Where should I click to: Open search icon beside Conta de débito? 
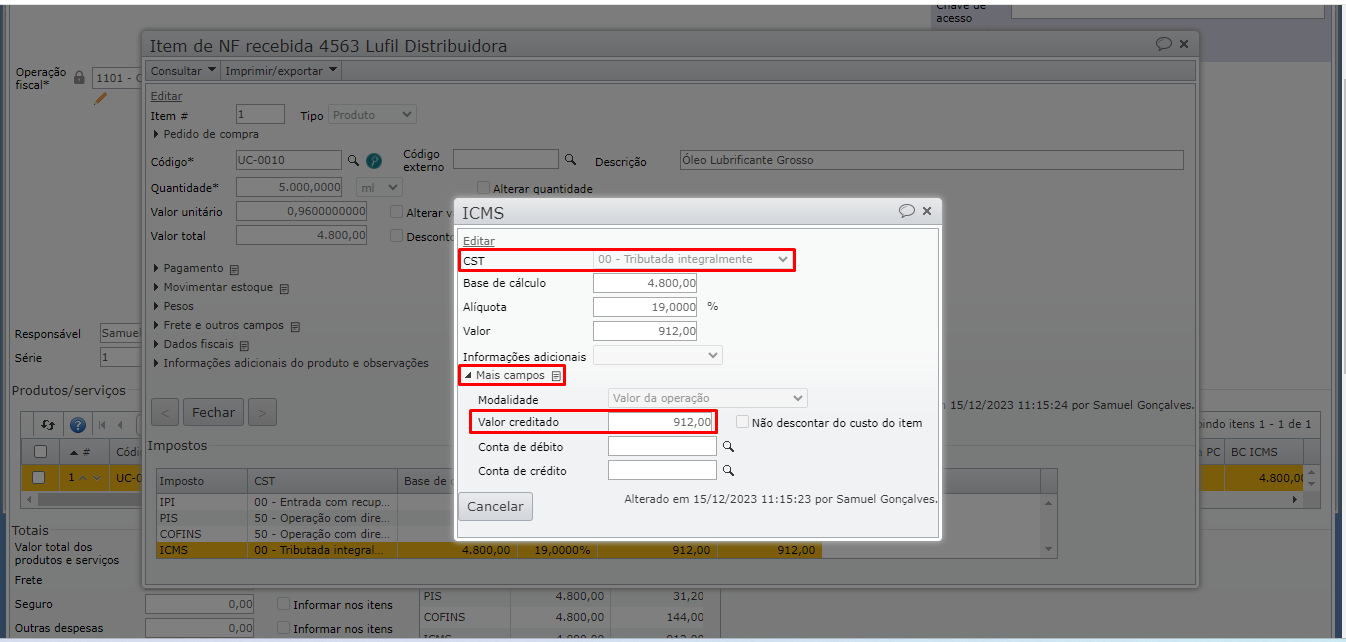[729, 447]
